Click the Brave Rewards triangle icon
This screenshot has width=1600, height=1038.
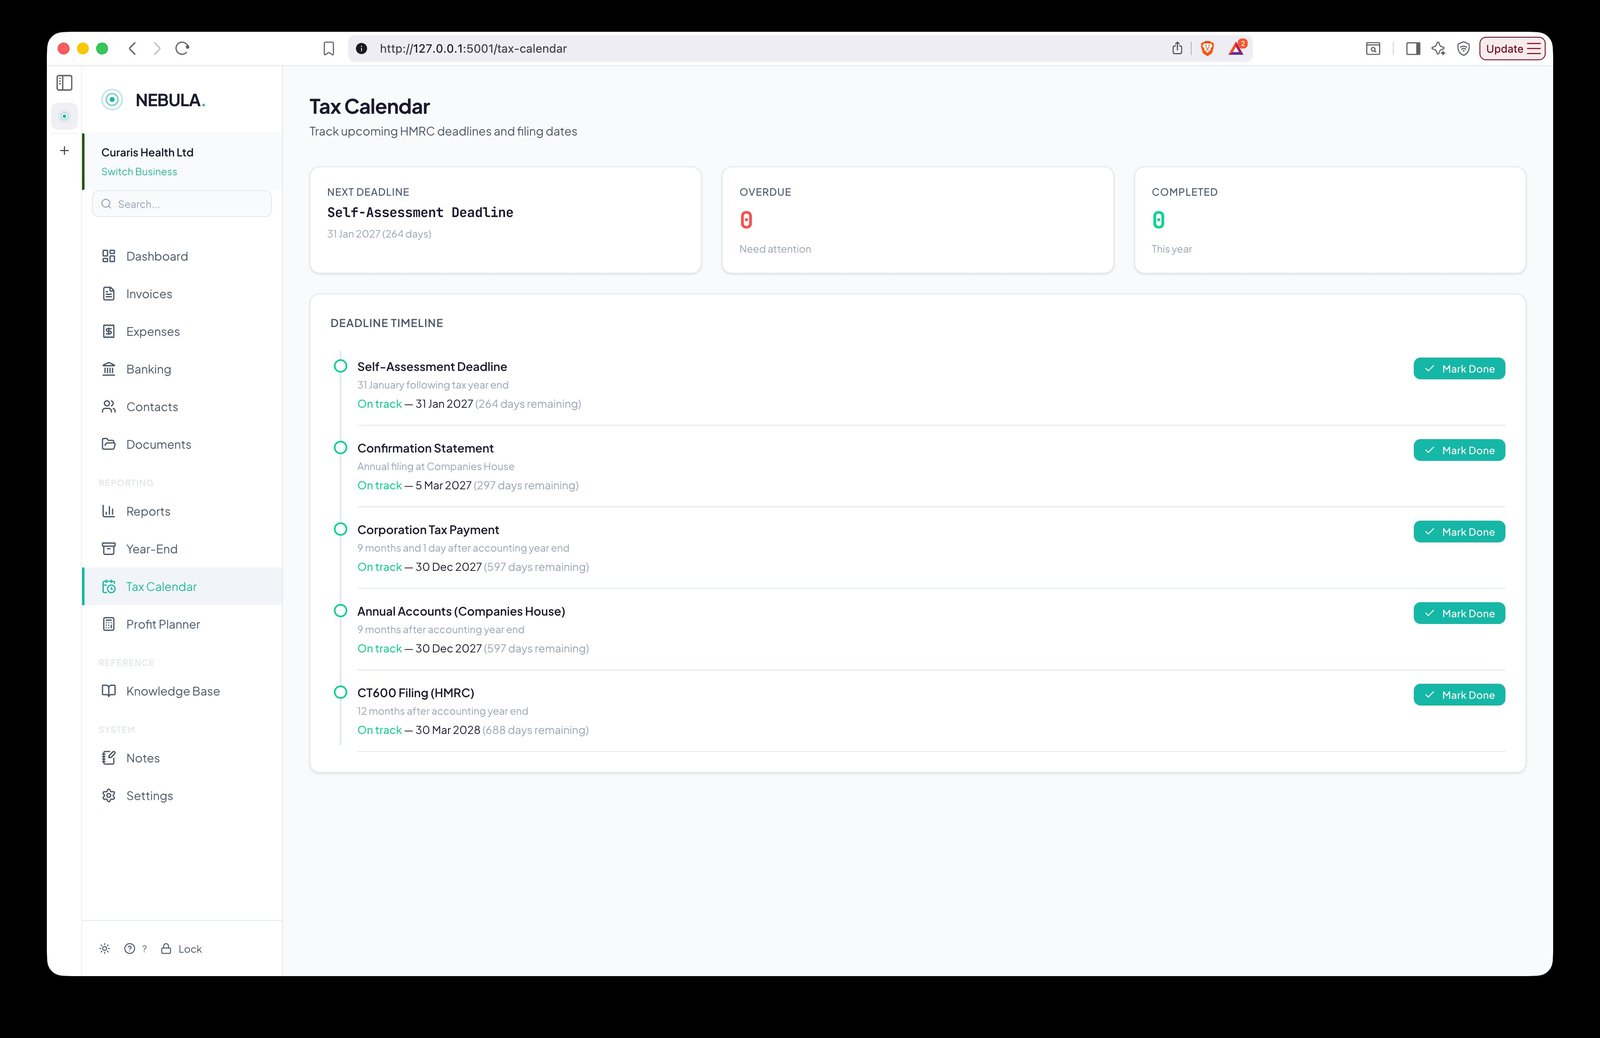click(x=1237, y=48)
